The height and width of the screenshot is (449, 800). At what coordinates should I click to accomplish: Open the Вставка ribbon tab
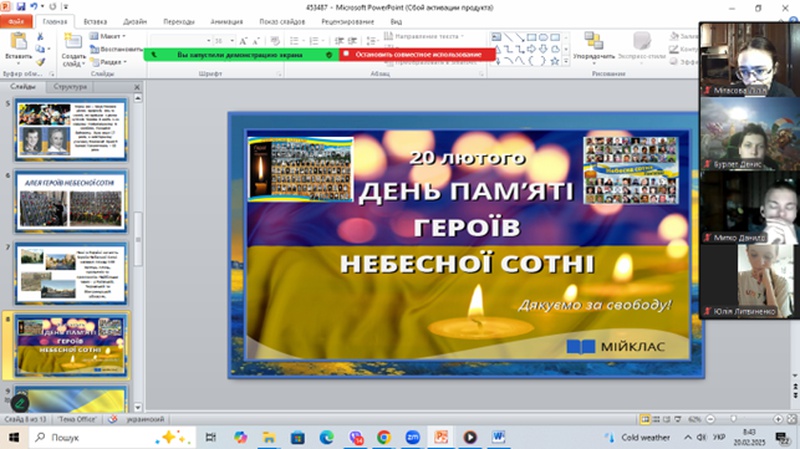(x=96, y=20)
